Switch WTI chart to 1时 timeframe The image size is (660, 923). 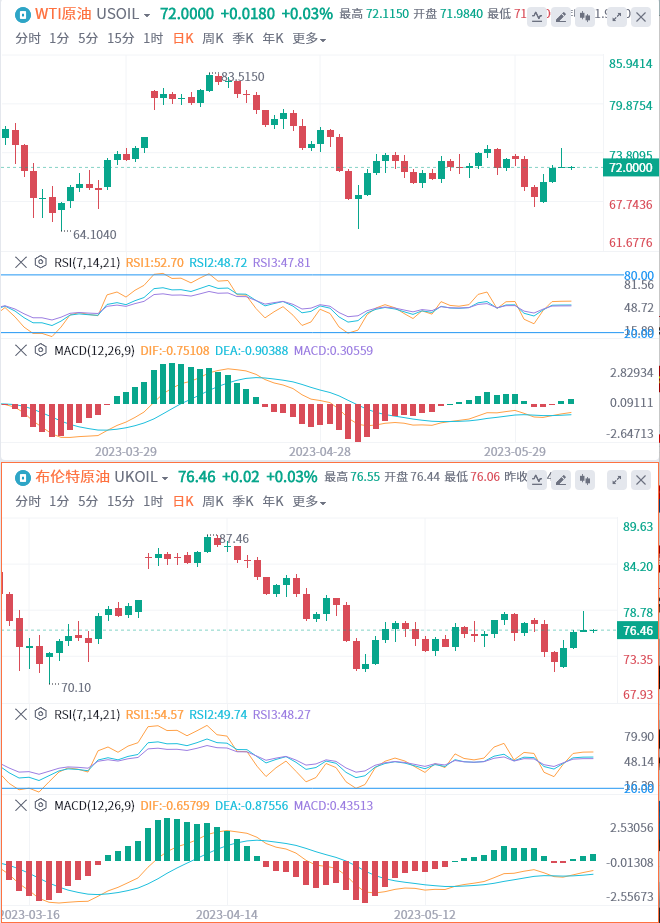tap(153, 39)
